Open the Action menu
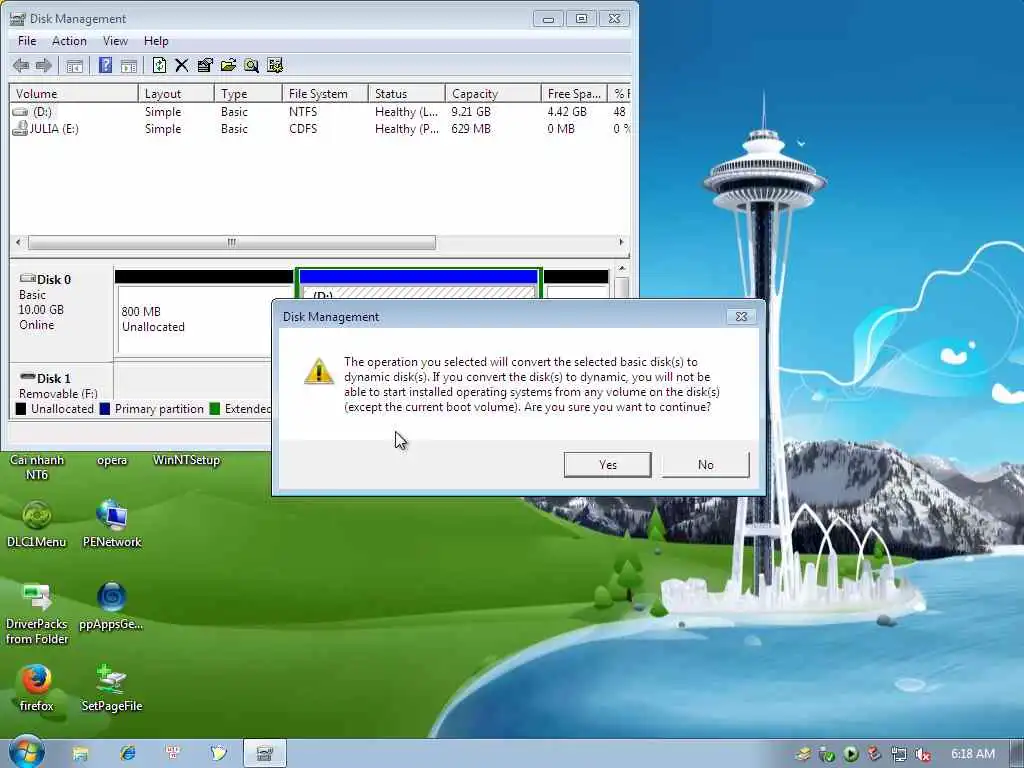1024x768 pixels. 69,41
